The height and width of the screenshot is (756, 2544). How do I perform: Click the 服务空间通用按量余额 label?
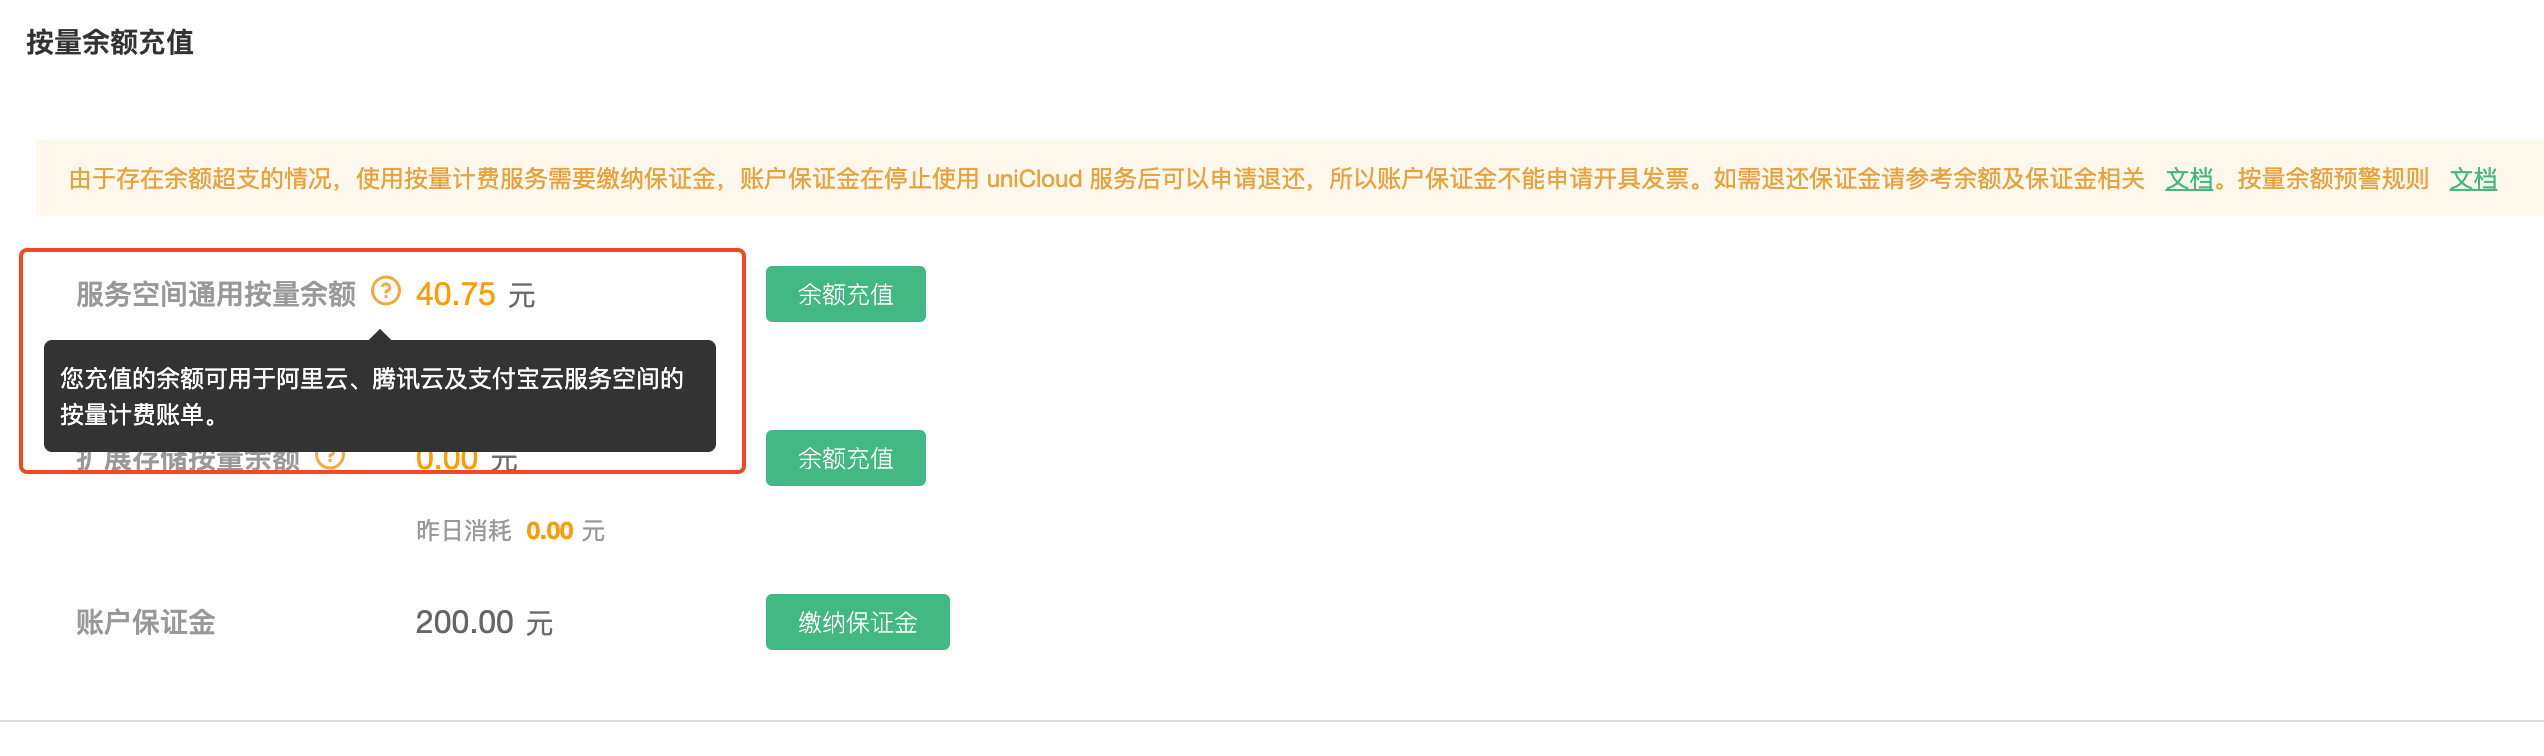pyautogui.click(x=216, y=294)
